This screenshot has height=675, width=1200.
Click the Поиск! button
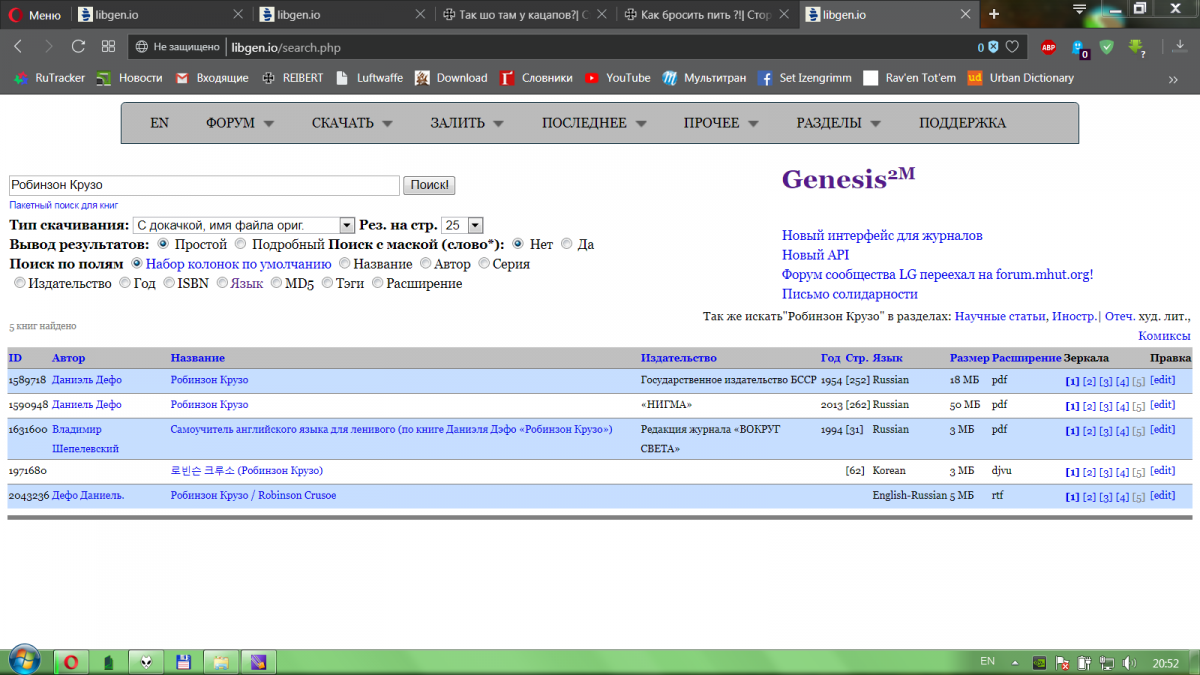pyautogui.click(x=430, y=185)
